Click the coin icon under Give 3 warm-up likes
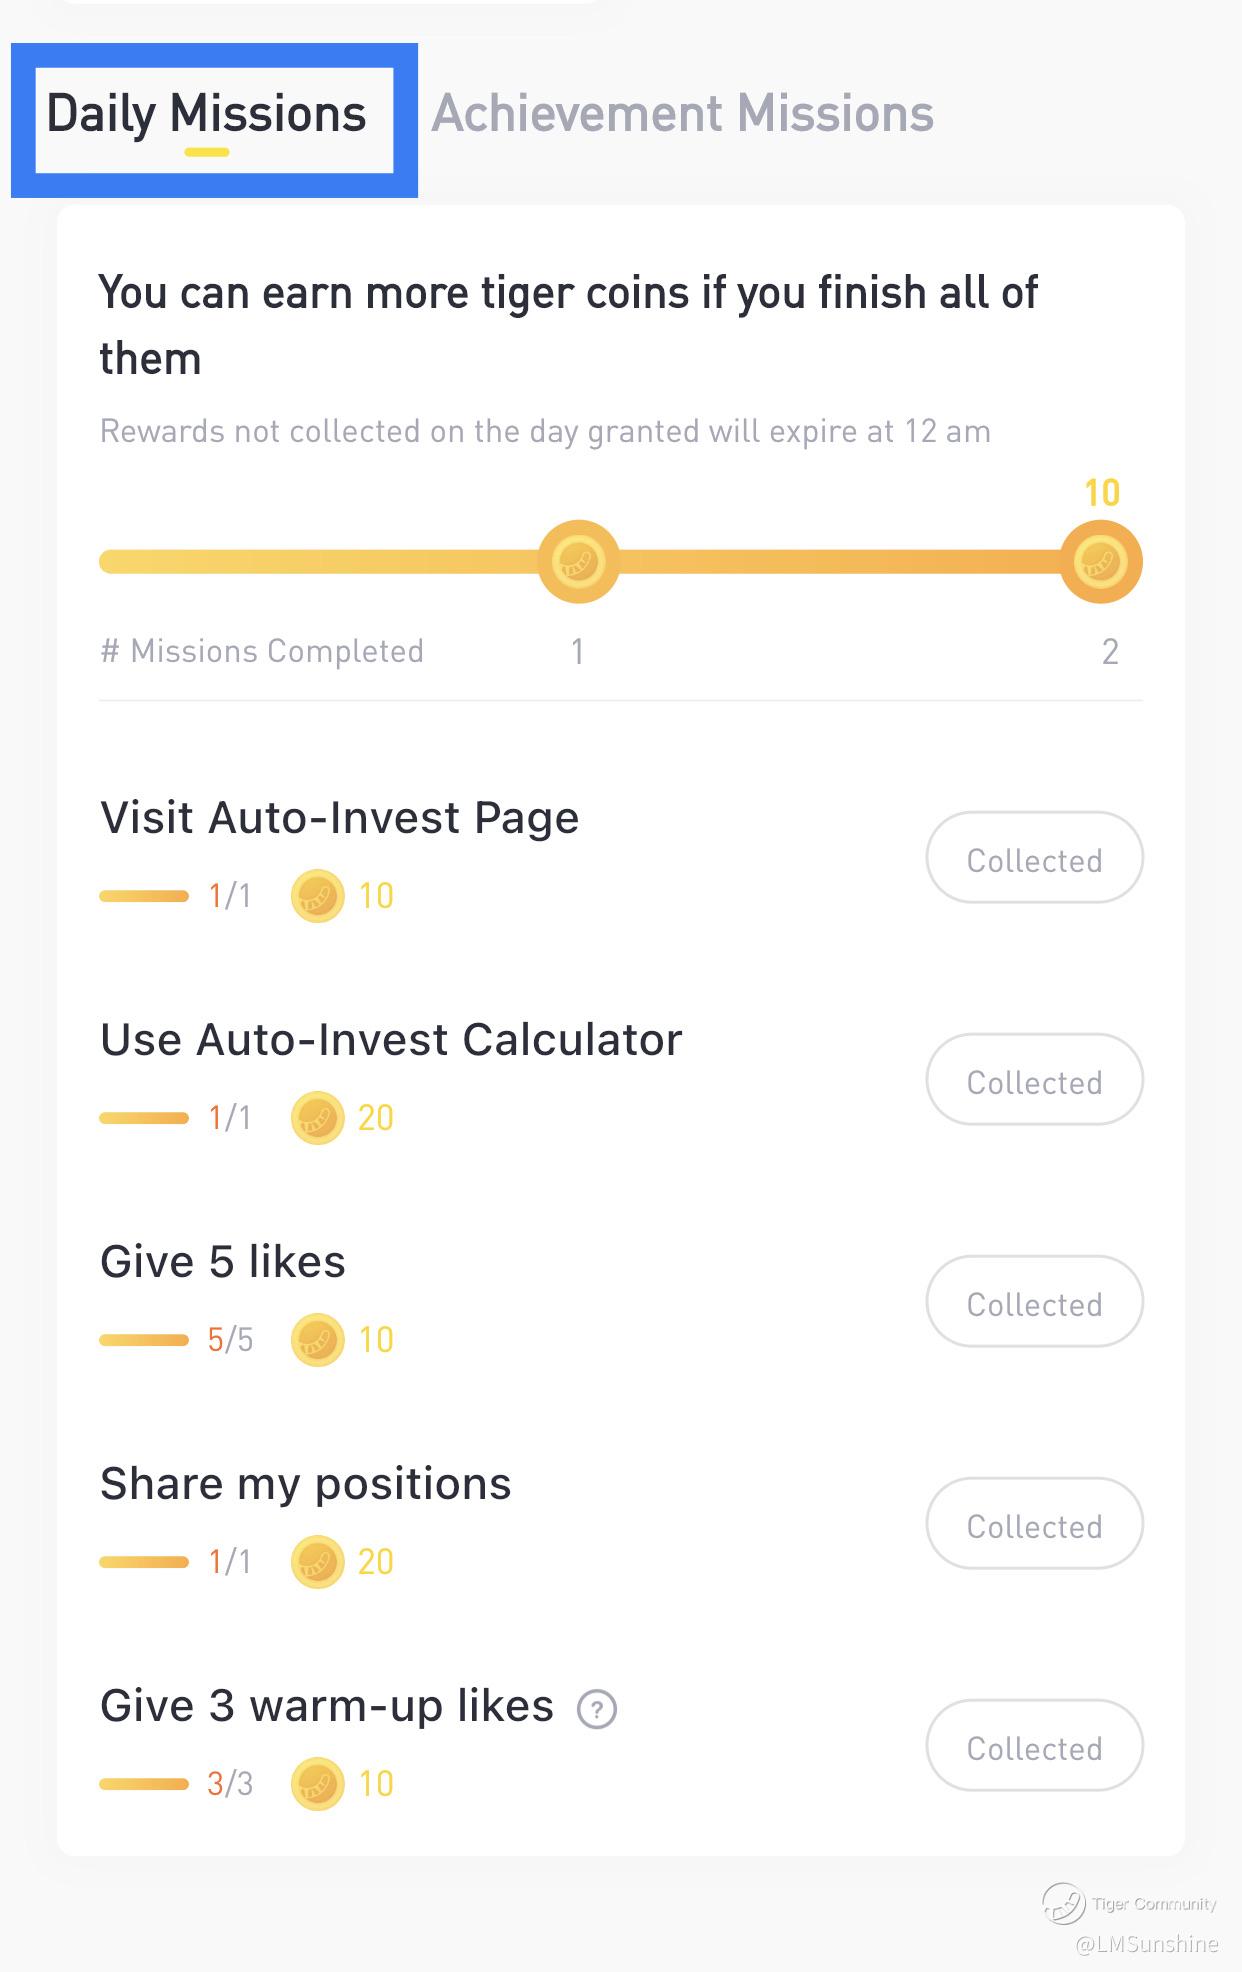The height and width of the screenshot is (1972, 1242). coord(317,1784)
